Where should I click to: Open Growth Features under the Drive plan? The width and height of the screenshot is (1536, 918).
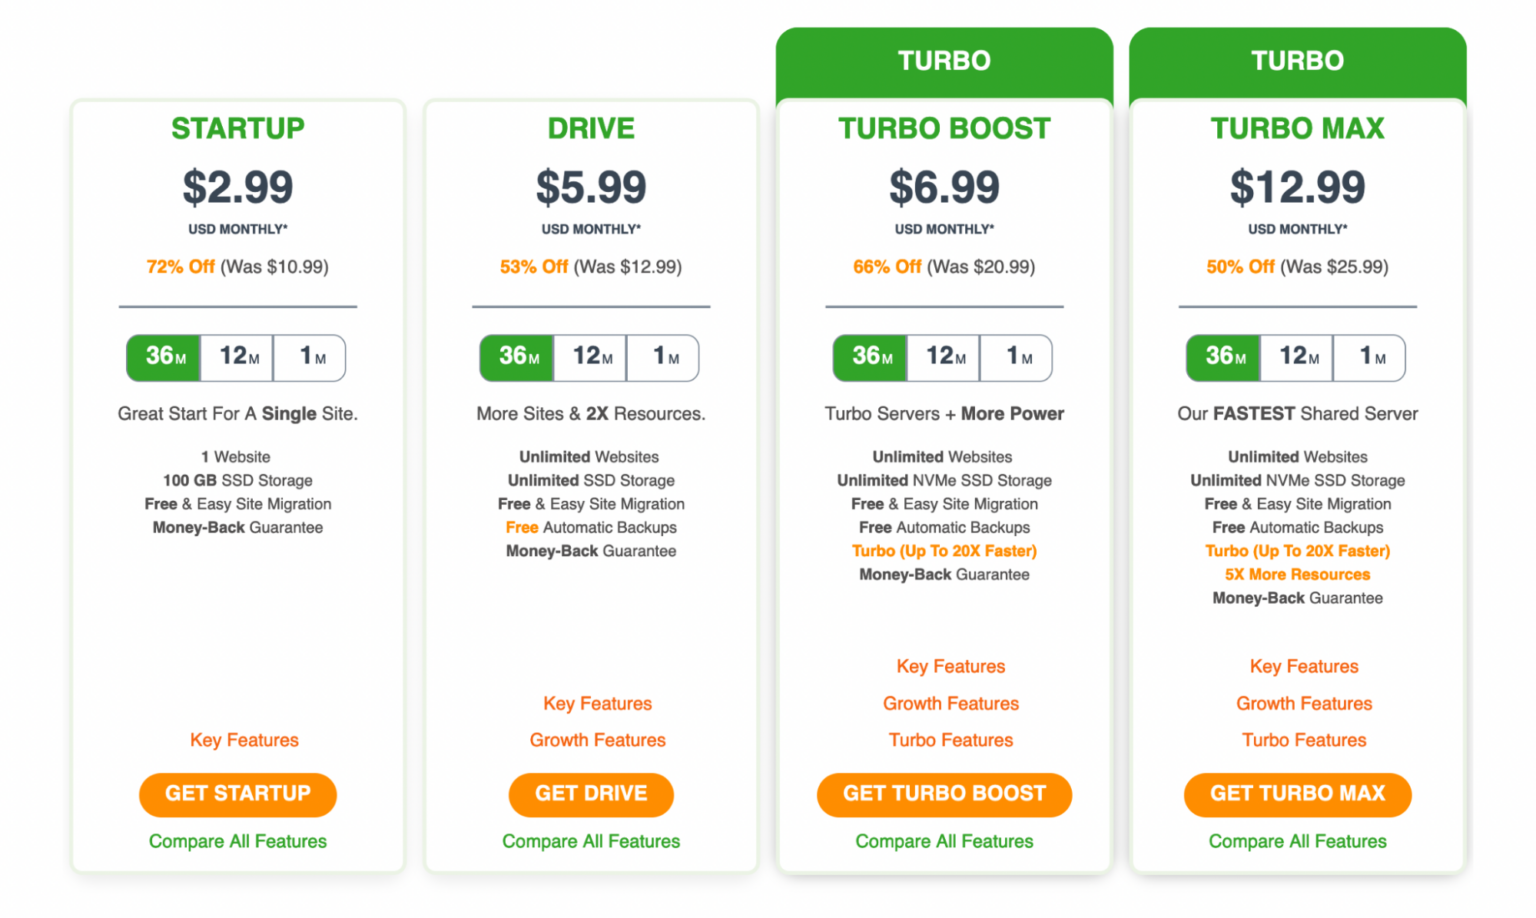pos(596,740)
